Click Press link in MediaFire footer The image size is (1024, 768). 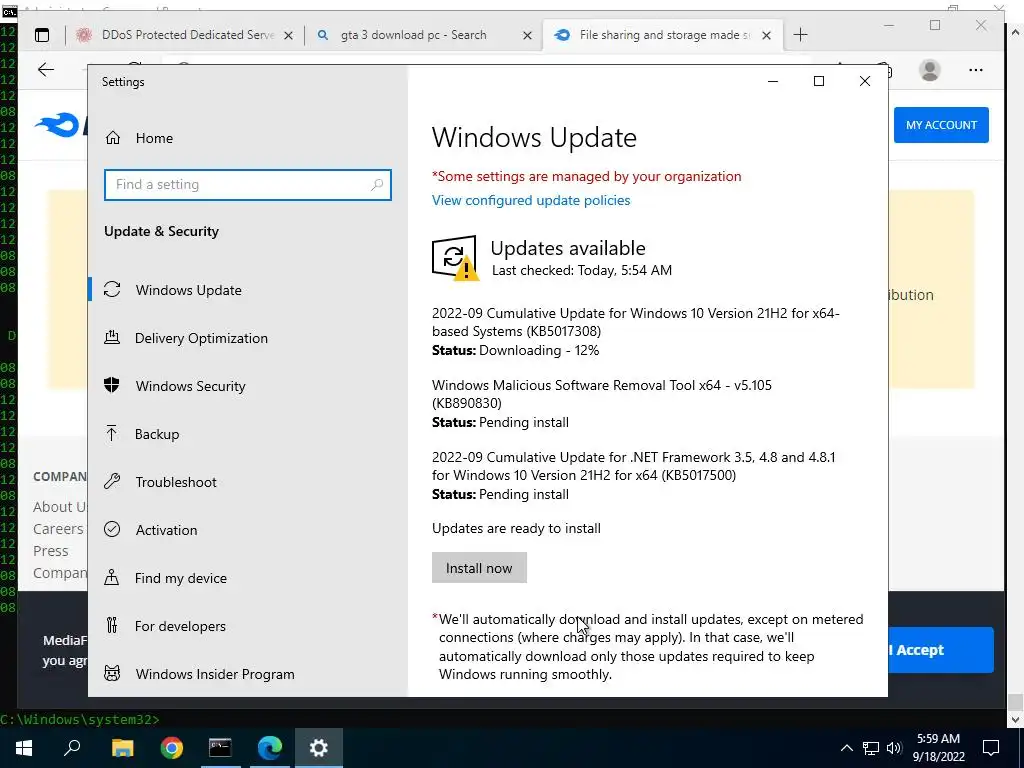click(x=51, y=551)
